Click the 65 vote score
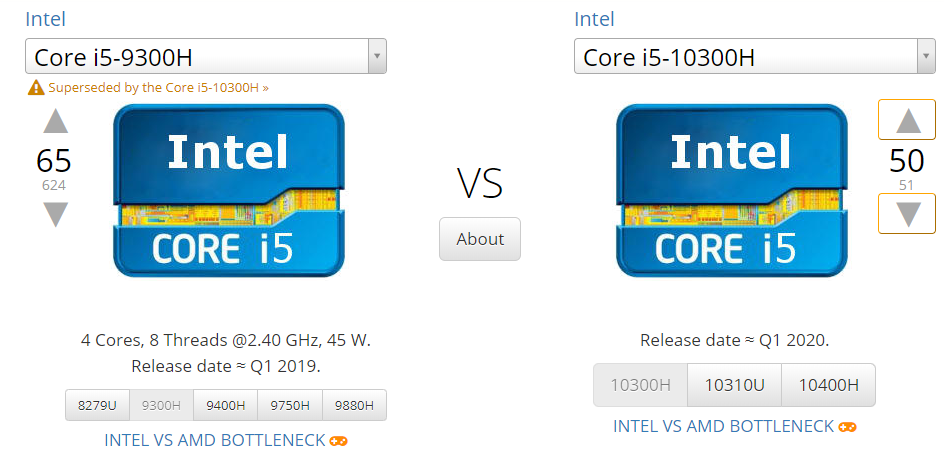Screen dimensions: 944x466 tap(54, 161)
